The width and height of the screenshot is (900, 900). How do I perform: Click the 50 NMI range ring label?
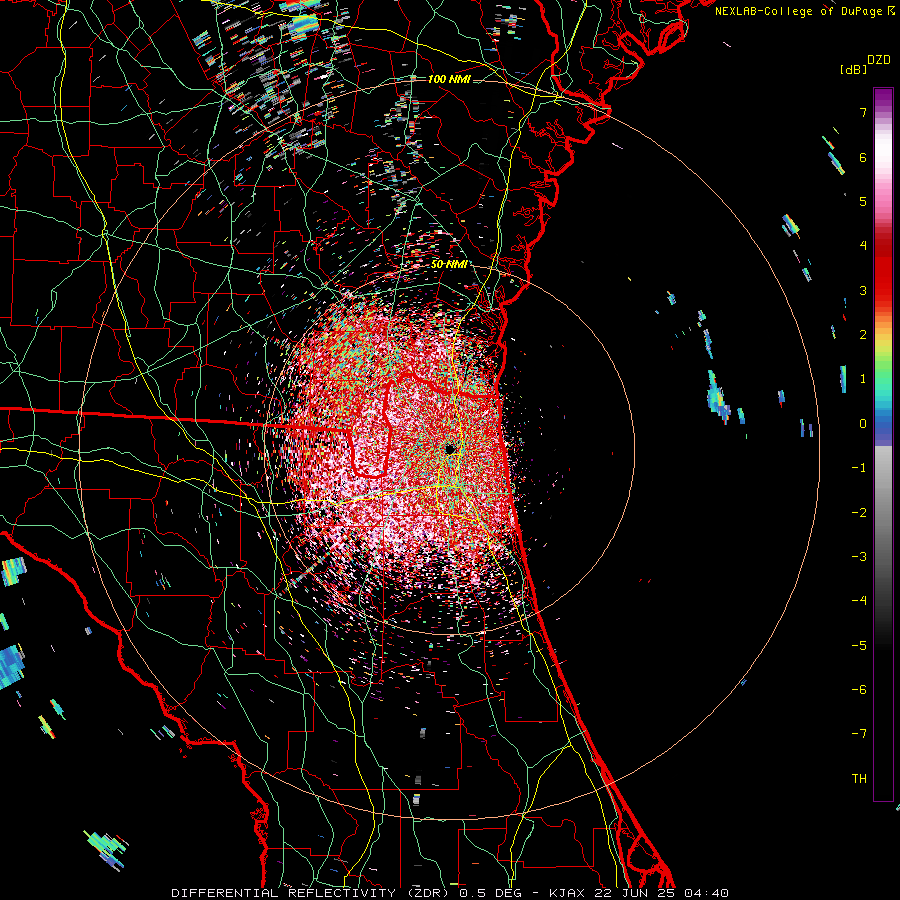(449, 265)
